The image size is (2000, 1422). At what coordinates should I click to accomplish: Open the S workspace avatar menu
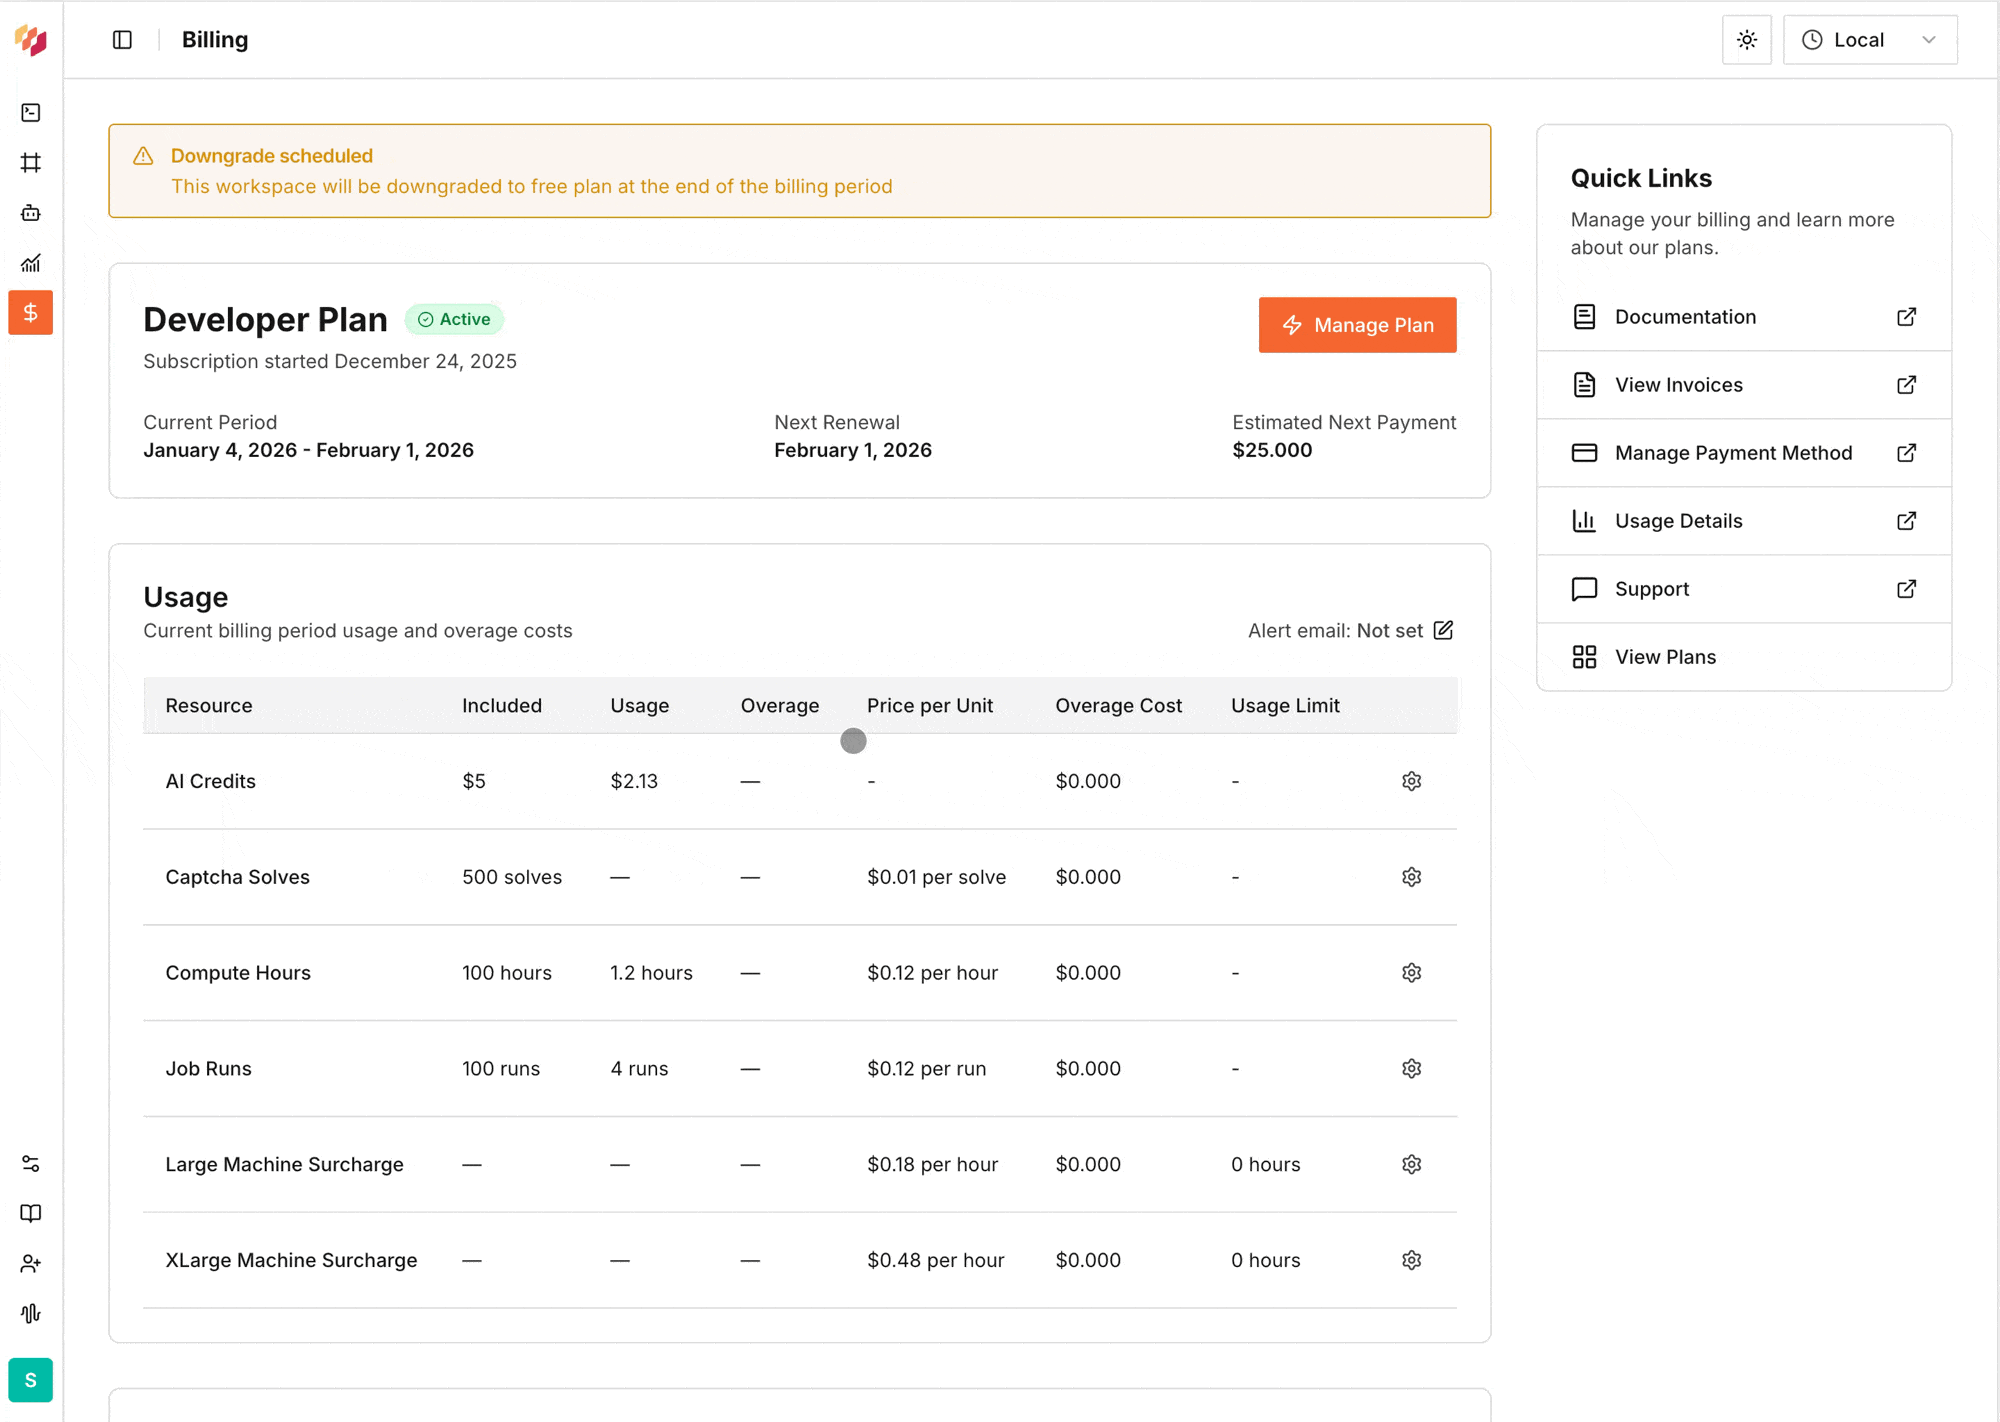pyautogui.click(x=31, y=1380)
